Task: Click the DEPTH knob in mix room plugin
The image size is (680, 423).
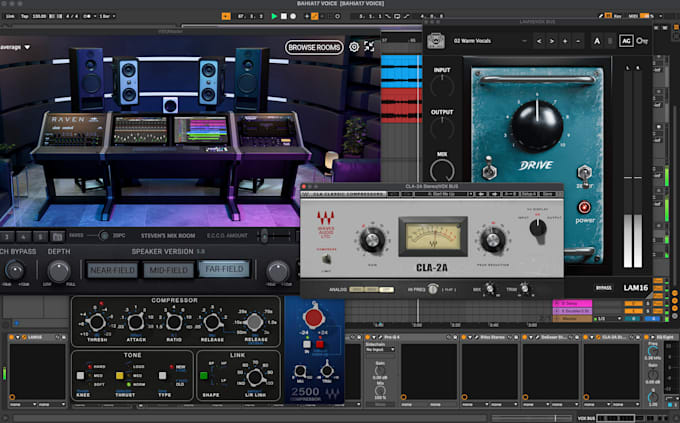Action: point(59,272)
